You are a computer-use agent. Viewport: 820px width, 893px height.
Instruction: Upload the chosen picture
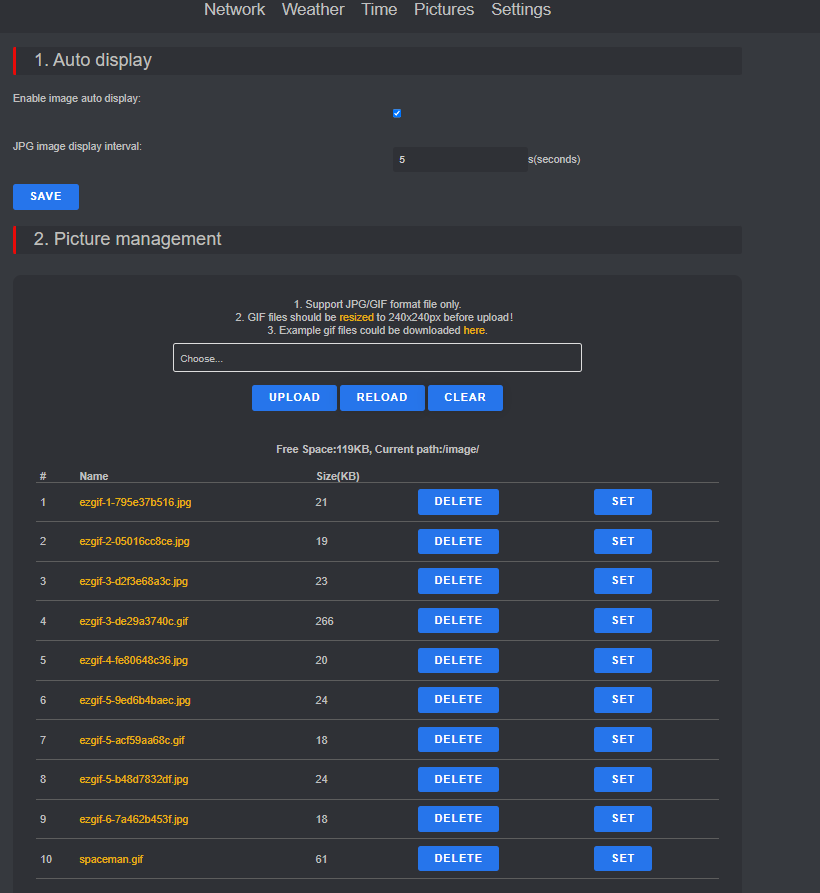294,398
